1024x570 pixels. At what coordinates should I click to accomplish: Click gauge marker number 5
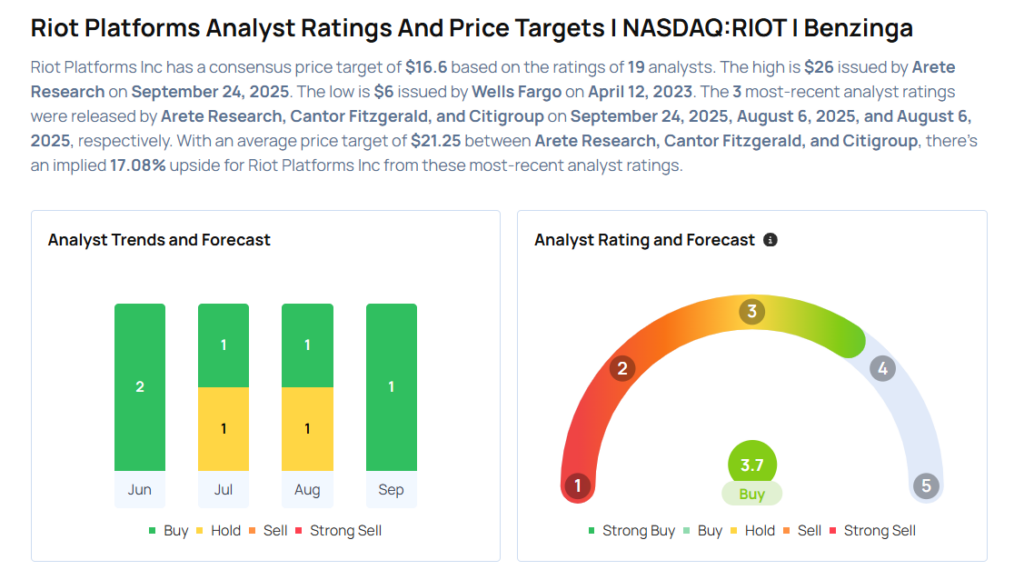pos(926,487)
